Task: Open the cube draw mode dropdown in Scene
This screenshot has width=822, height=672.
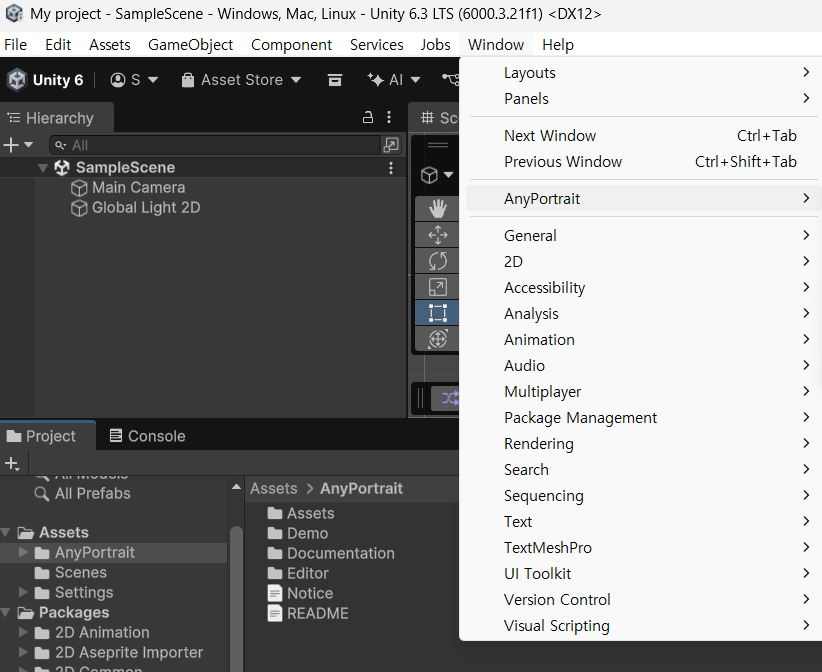Action: 437,175
